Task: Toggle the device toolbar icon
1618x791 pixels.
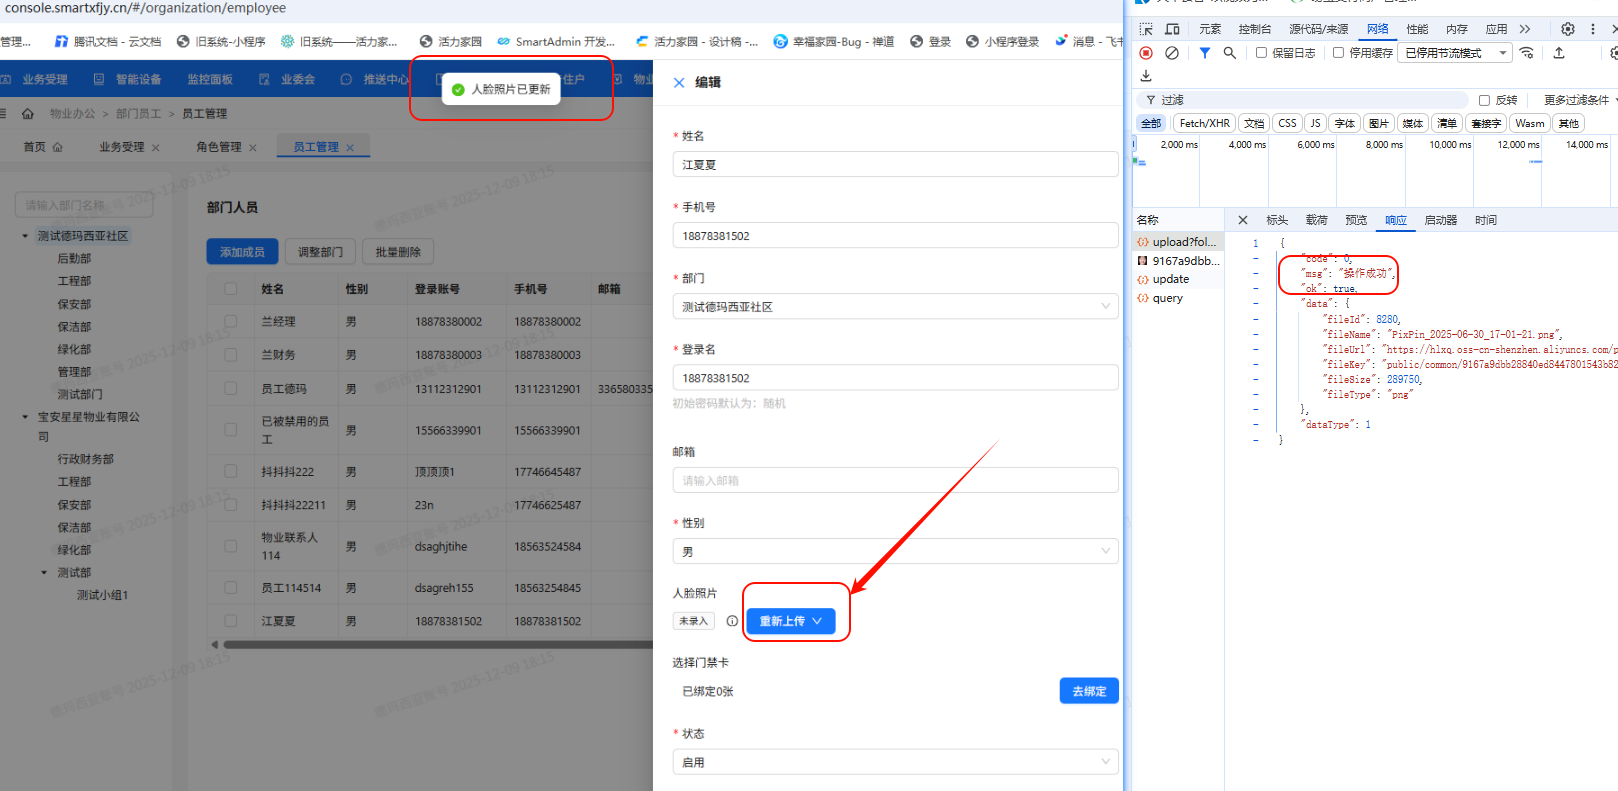Action: tap(1172, 29)
